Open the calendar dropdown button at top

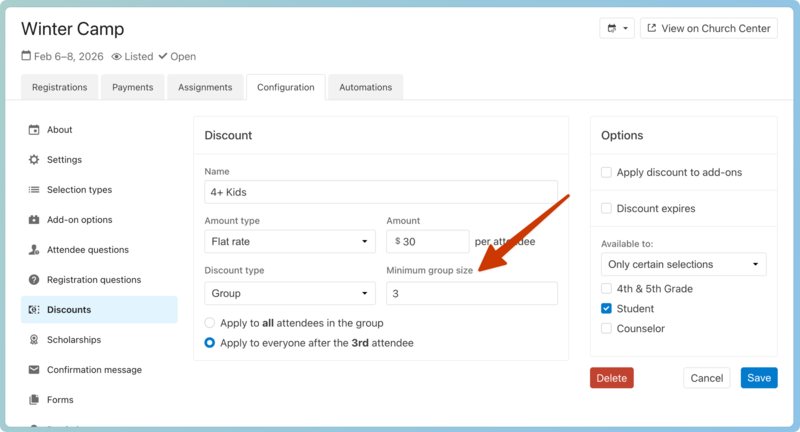coord(616,28)
